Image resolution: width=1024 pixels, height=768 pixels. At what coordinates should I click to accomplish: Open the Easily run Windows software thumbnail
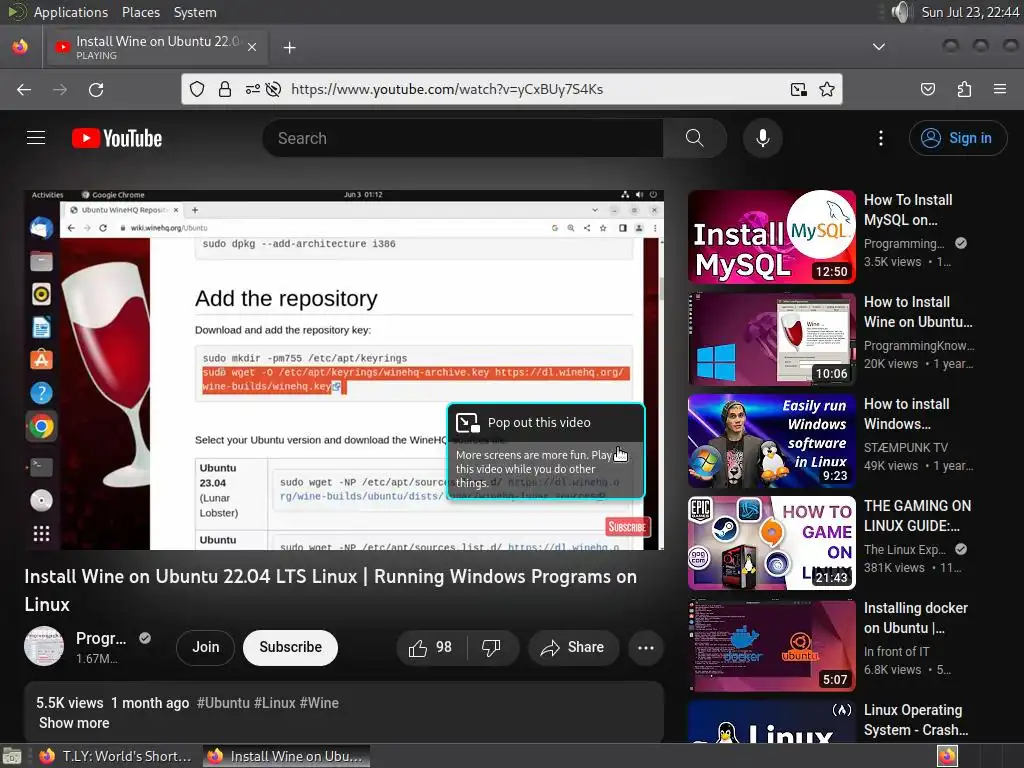coord(771,441)
